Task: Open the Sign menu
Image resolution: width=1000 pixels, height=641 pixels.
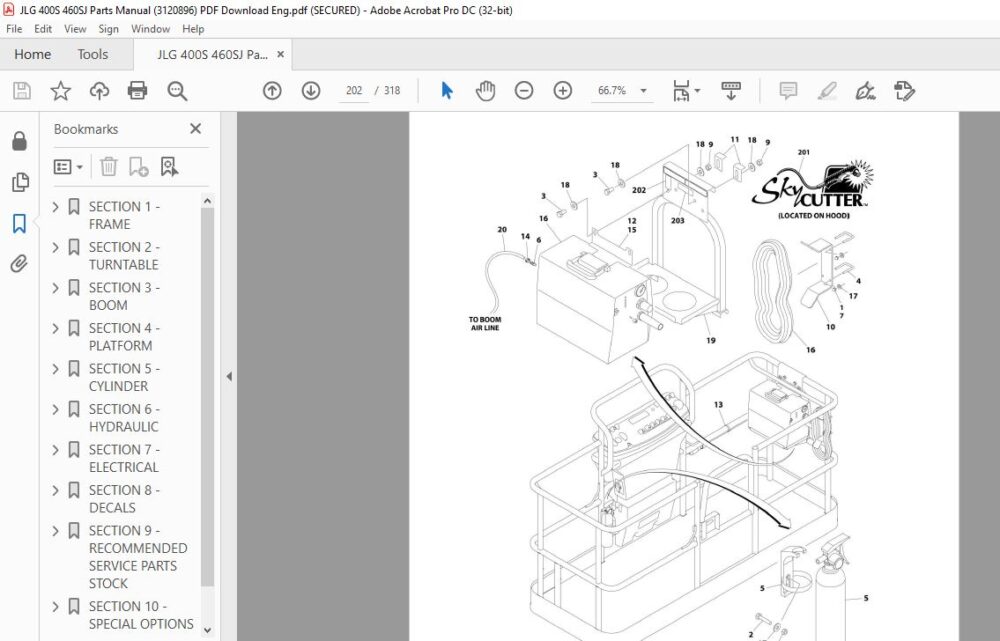Action: [108, 29]
